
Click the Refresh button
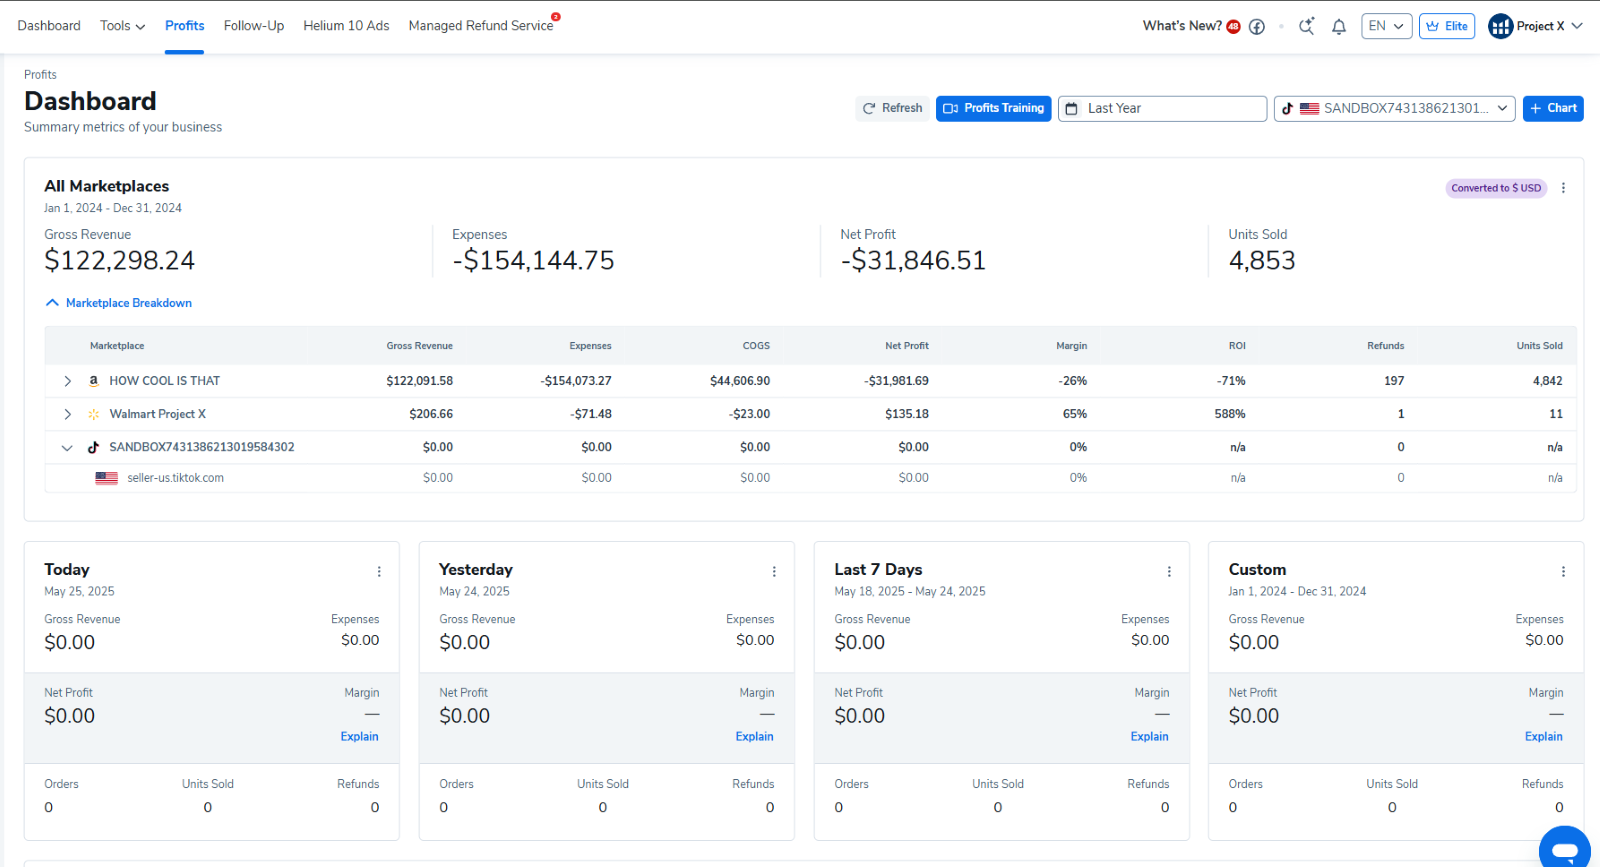click(x=892, y=108)
